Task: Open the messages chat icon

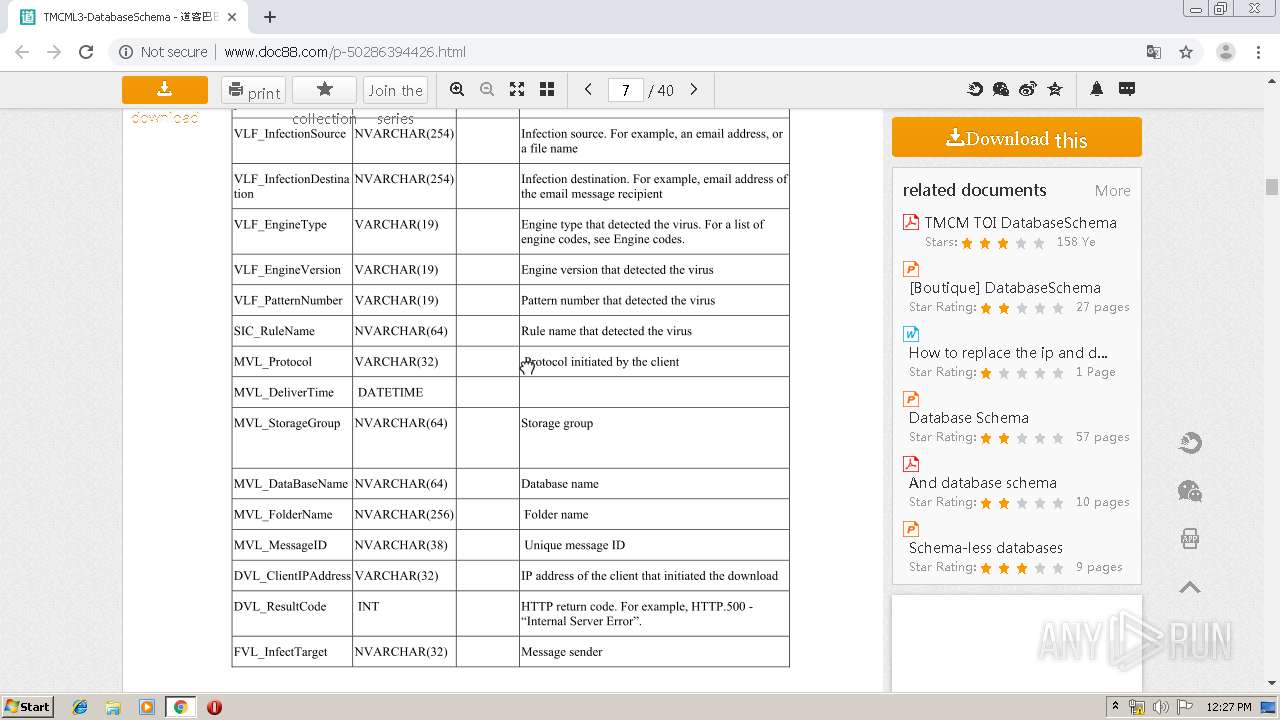Action: (1127, 90)
